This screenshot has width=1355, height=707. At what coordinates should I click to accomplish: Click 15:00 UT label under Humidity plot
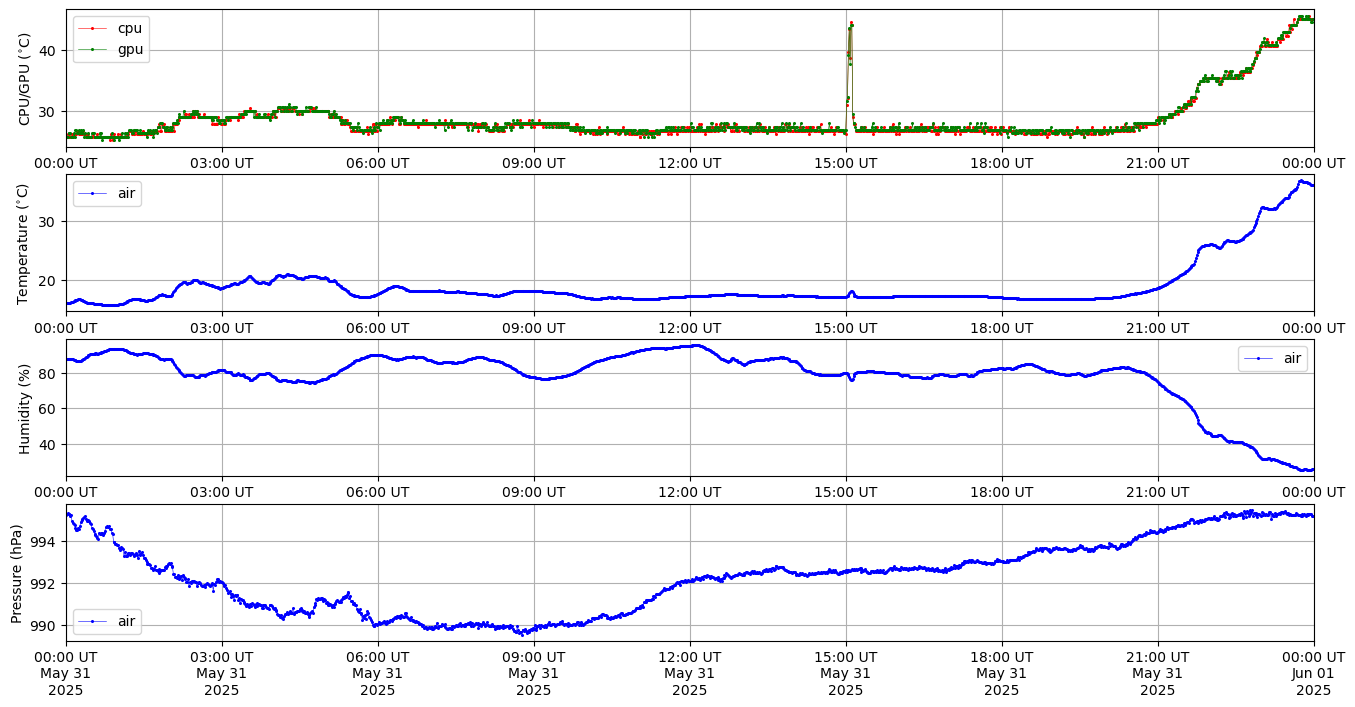coord(846,492)
